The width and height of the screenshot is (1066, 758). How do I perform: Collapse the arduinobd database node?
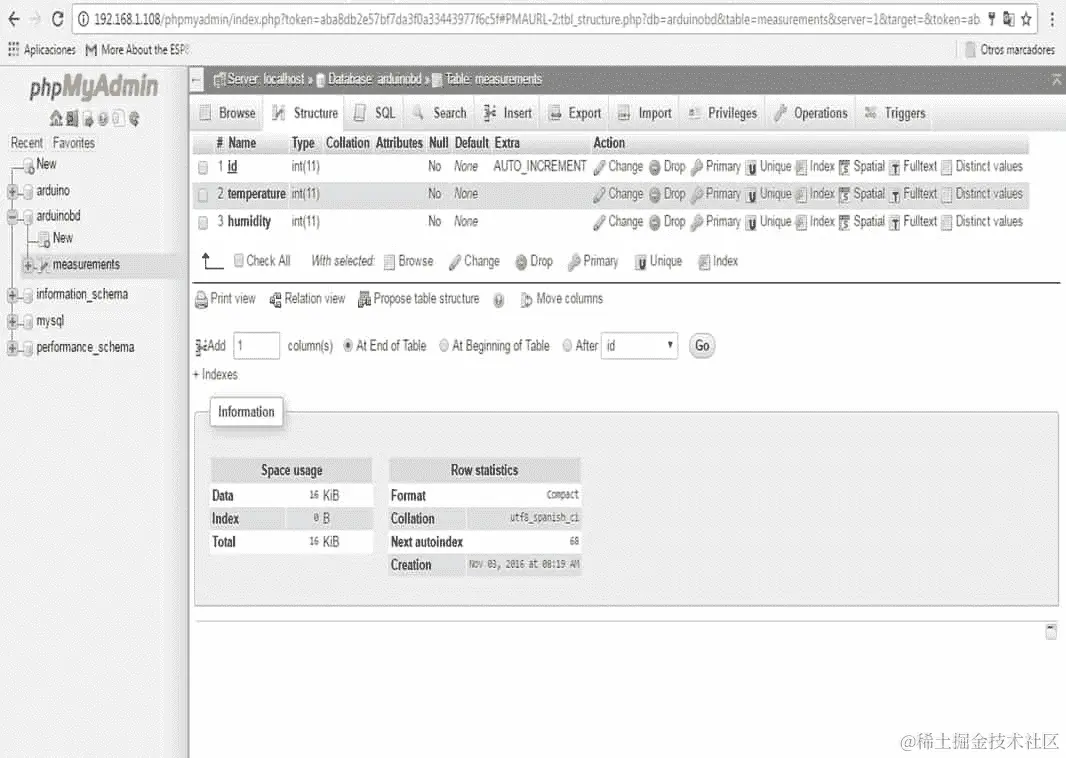point(12,217)
